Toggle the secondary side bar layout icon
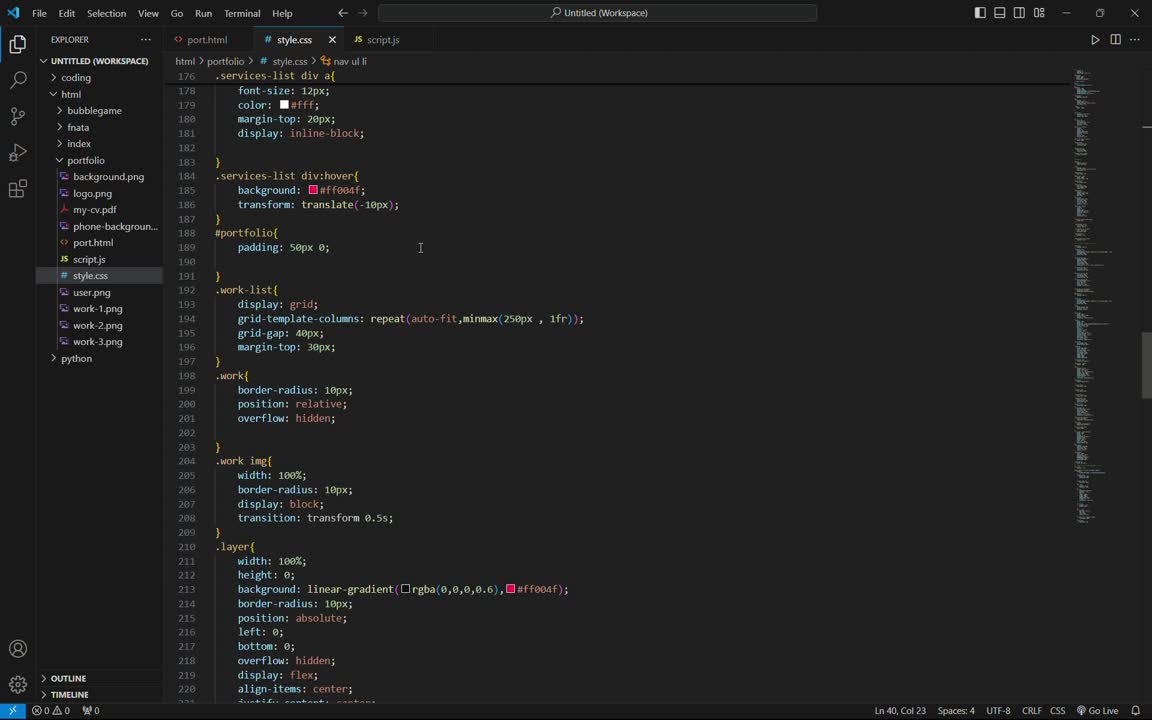 click(1019, 12)
